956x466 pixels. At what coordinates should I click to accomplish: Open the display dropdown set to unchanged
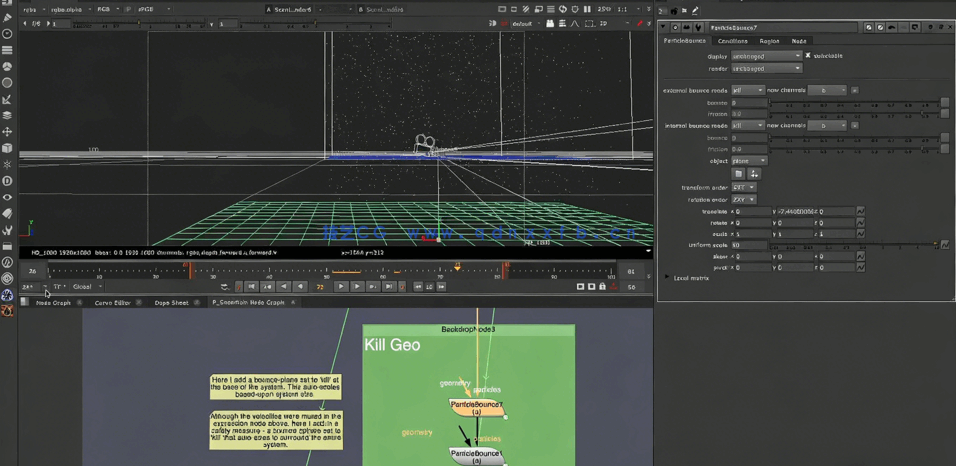[766, 56]
